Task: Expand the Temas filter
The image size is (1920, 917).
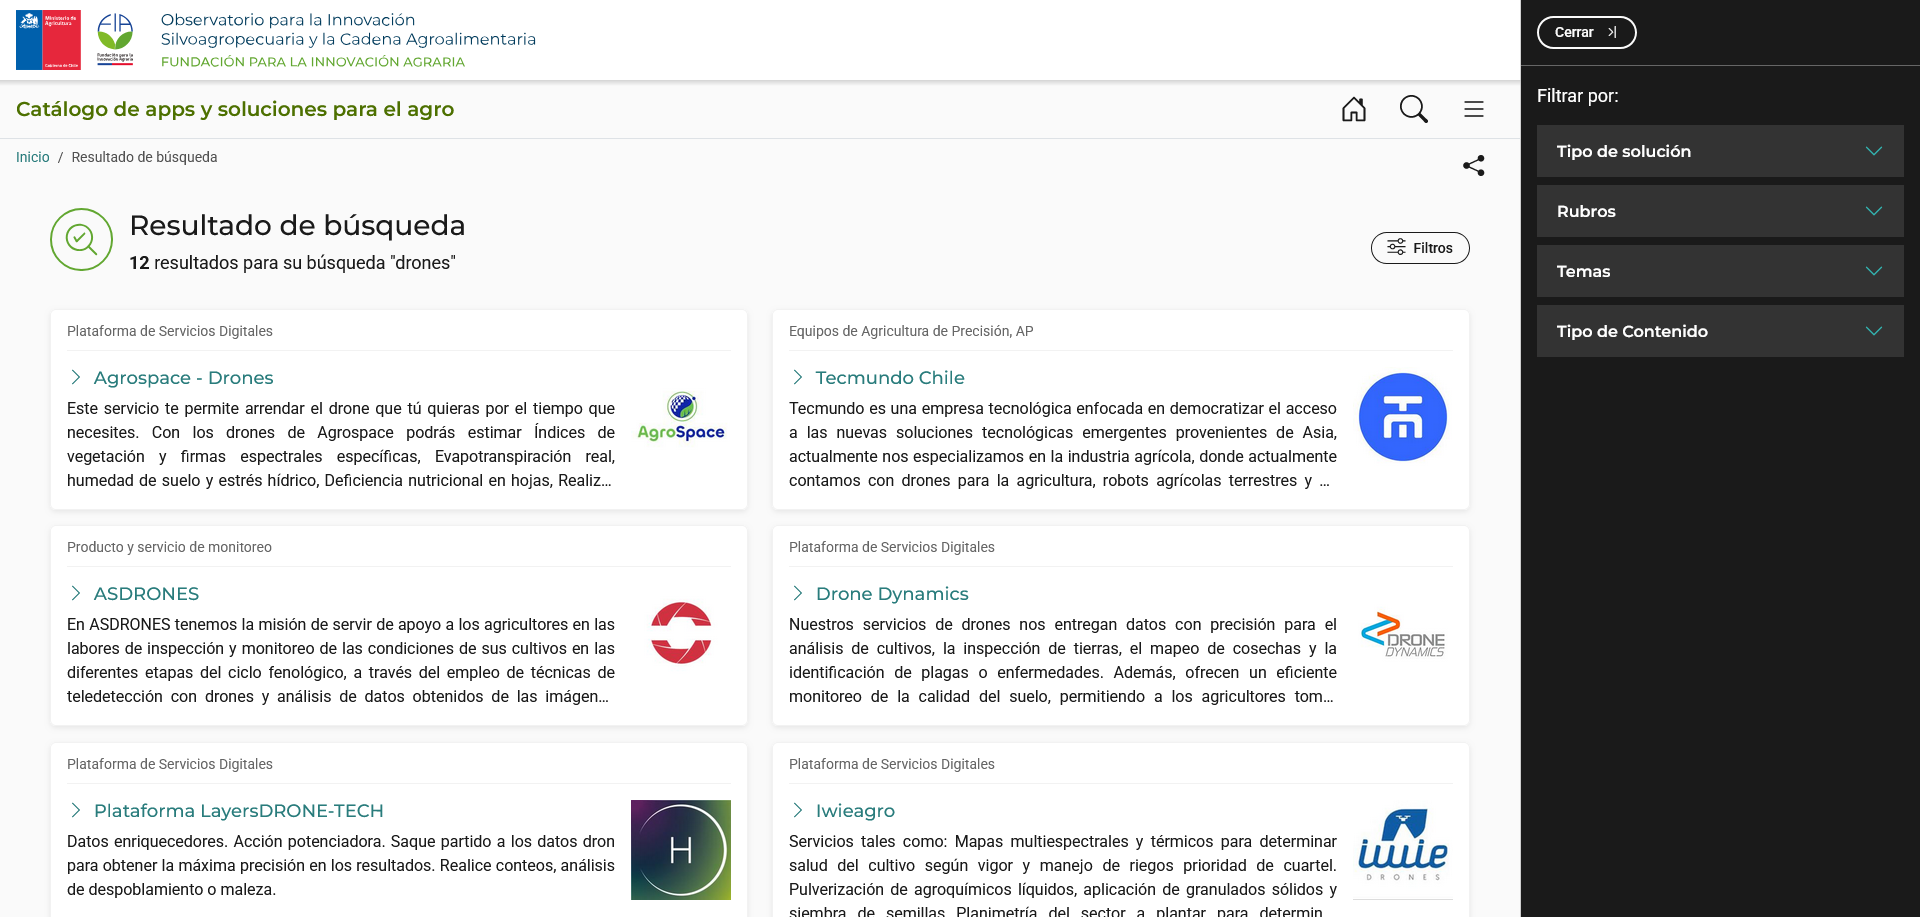Action: click(1720, 271)
